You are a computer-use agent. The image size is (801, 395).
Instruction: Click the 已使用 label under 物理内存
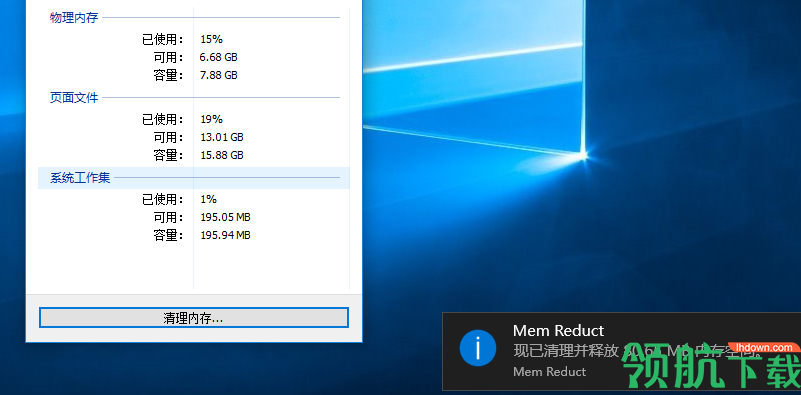tap(162, 39)
